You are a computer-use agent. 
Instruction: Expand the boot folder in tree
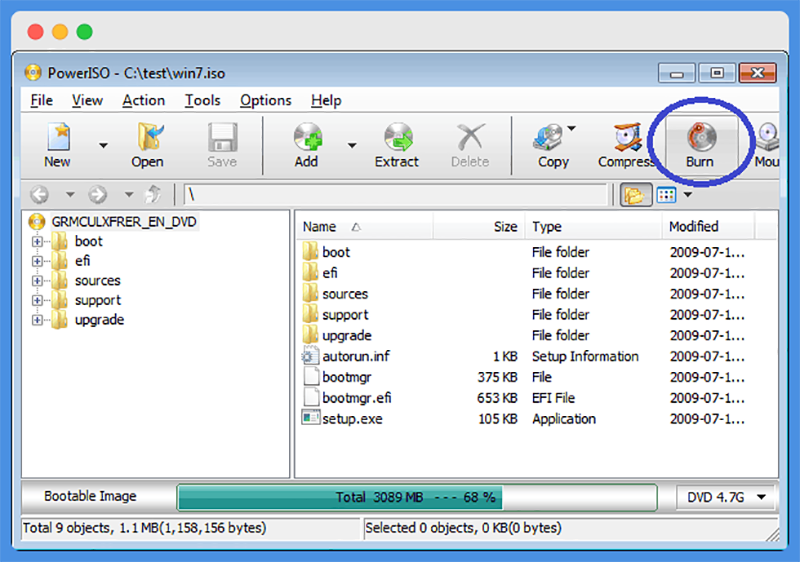37,241
